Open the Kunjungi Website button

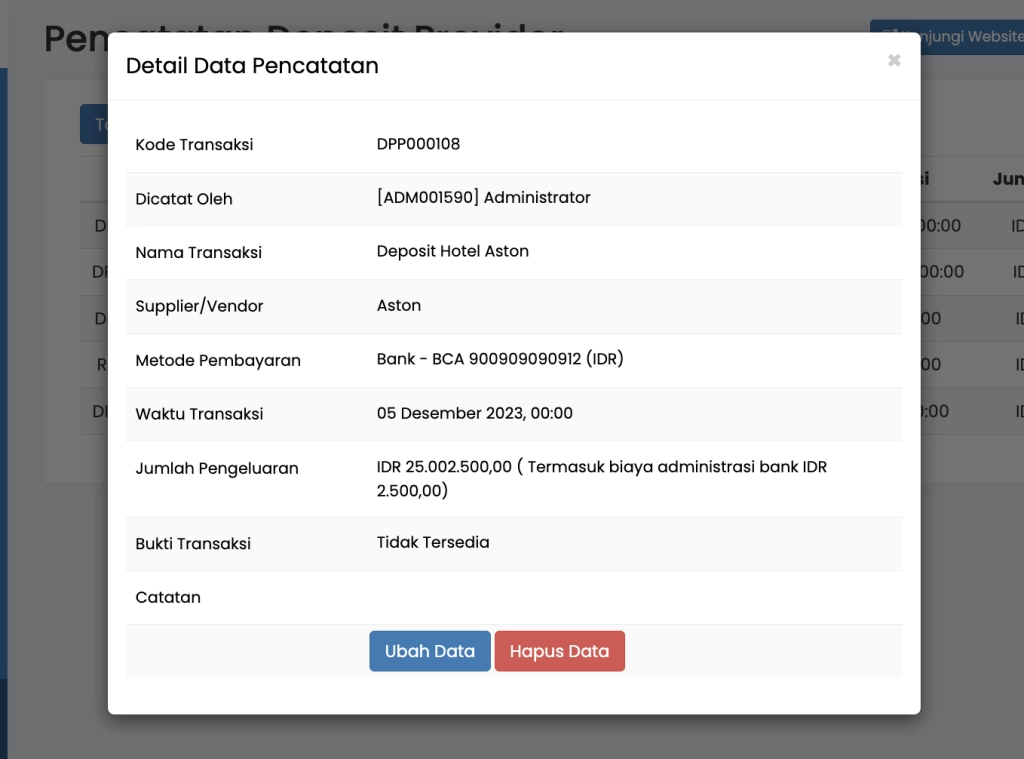coord(946,37)
